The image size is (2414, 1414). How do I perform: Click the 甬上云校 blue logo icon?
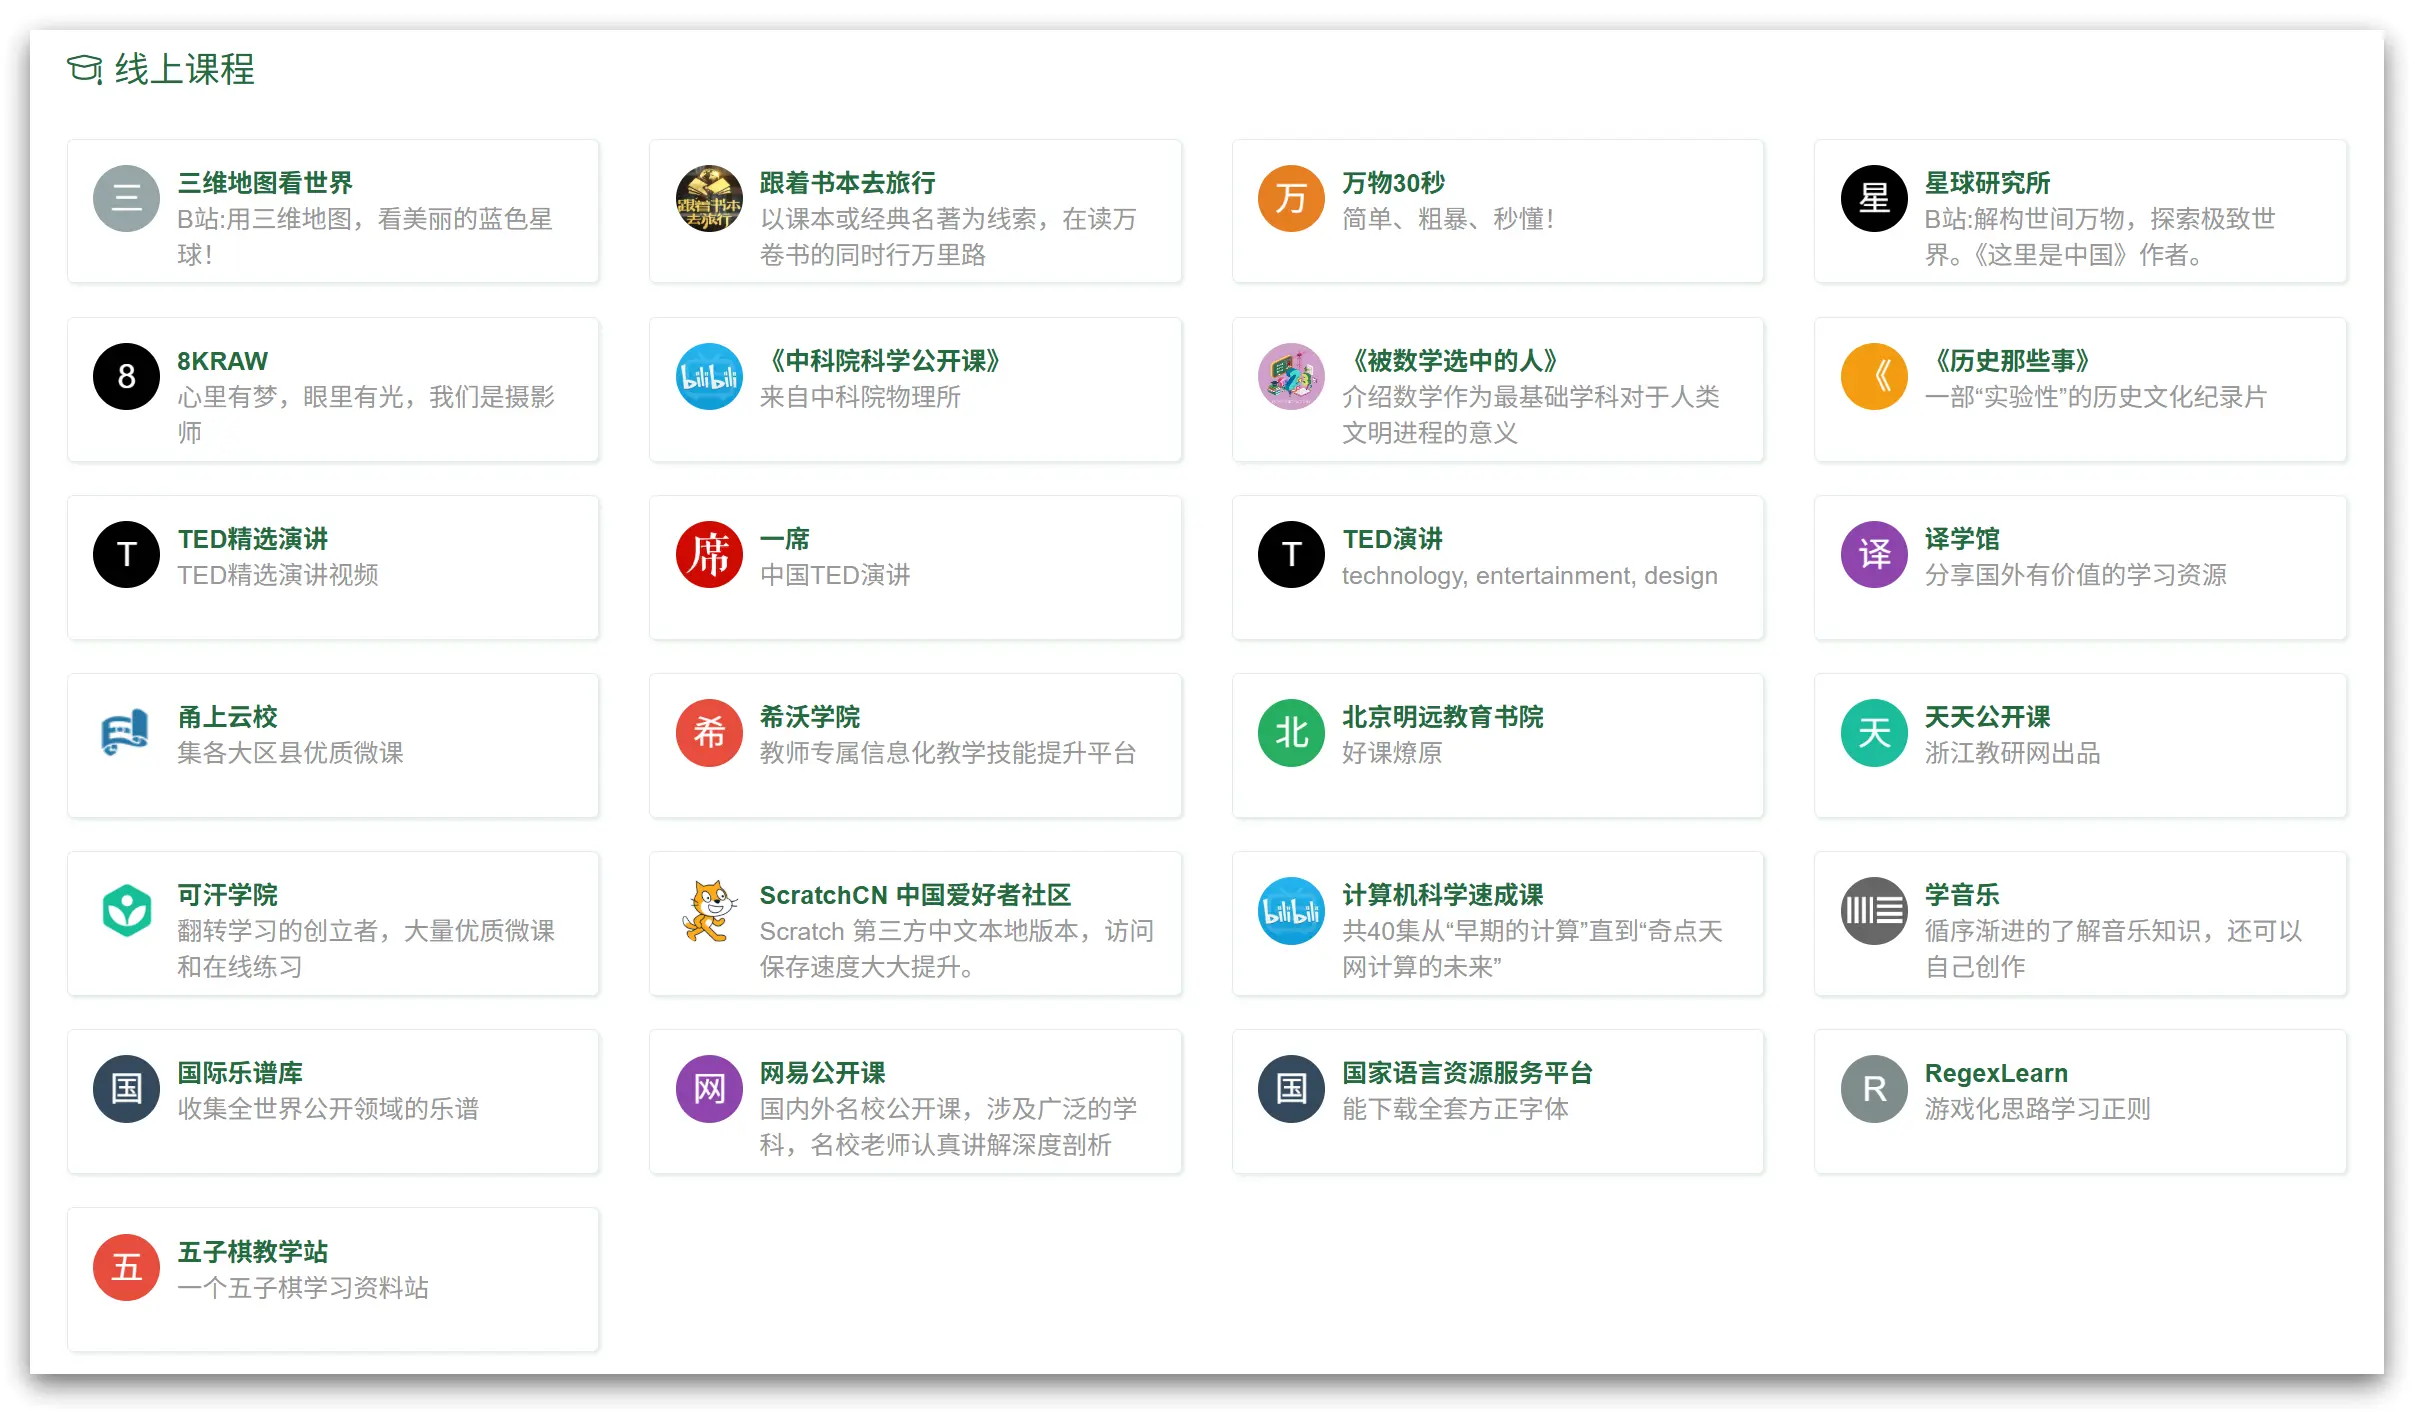[126, 732]
